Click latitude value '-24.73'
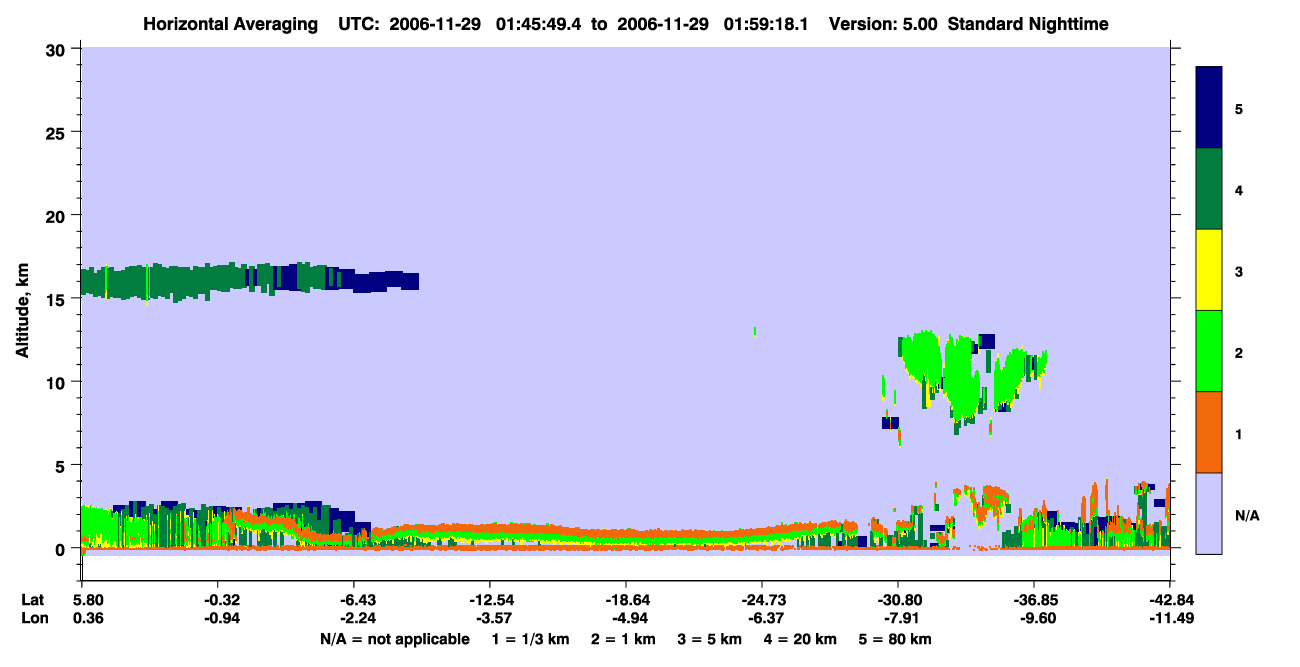 (x=762, y=600)
